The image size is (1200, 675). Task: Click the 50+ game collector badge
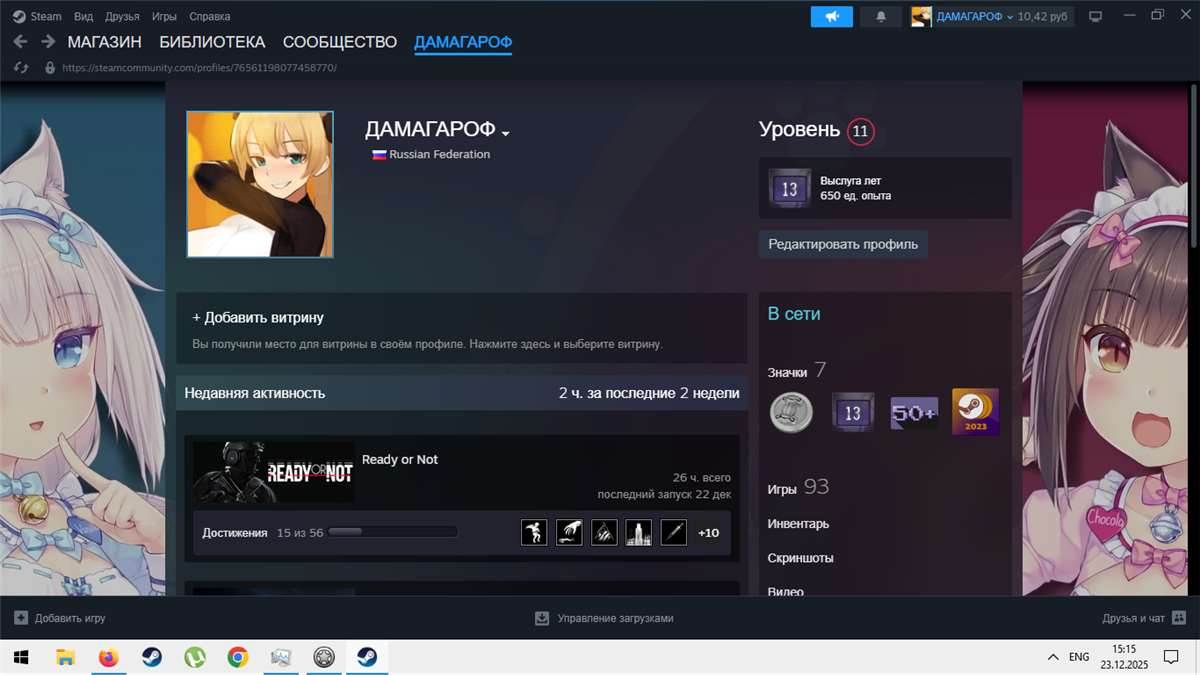pos(914,412)
